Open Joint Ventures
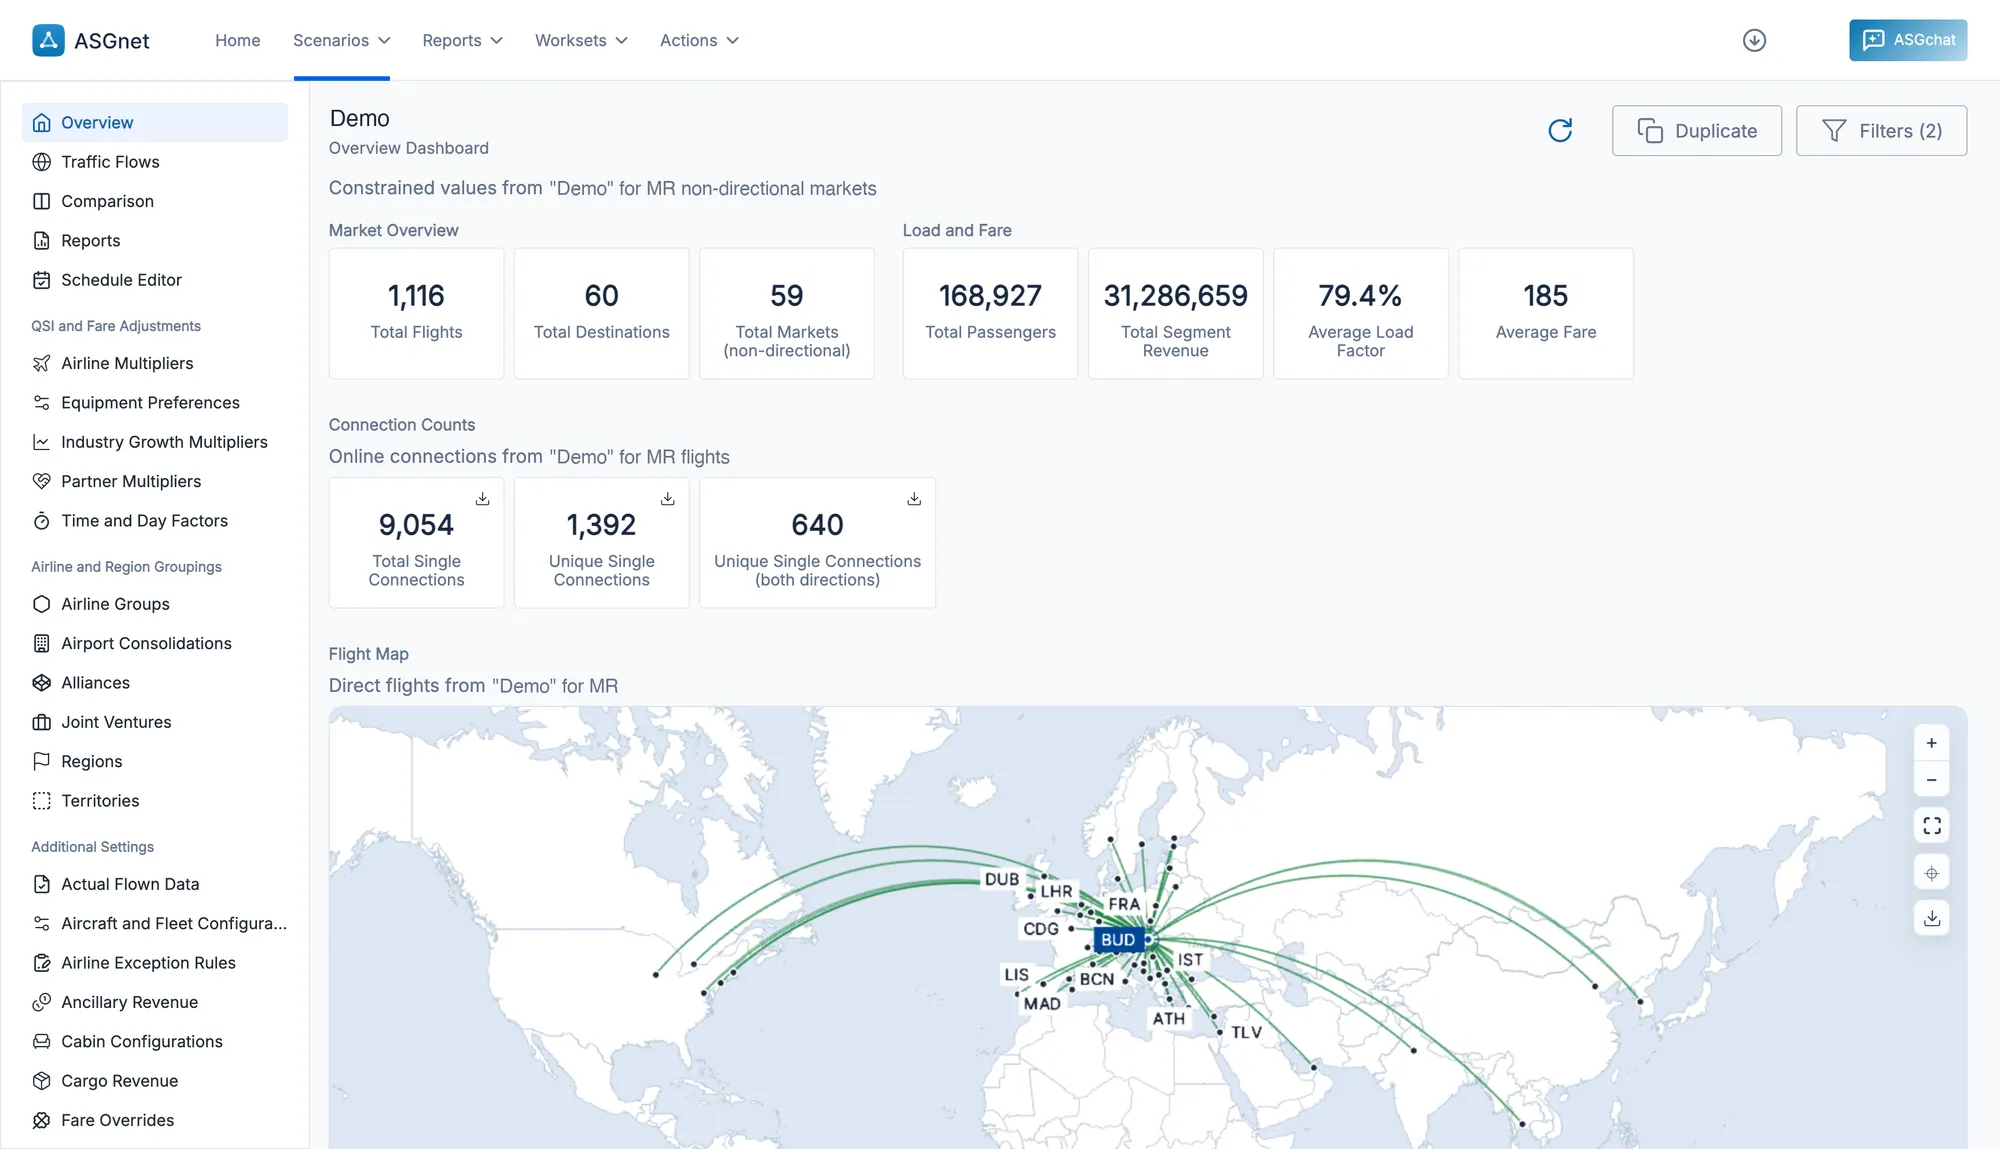Viewport: 2000px width, 1149px height. tap(155, 722)
